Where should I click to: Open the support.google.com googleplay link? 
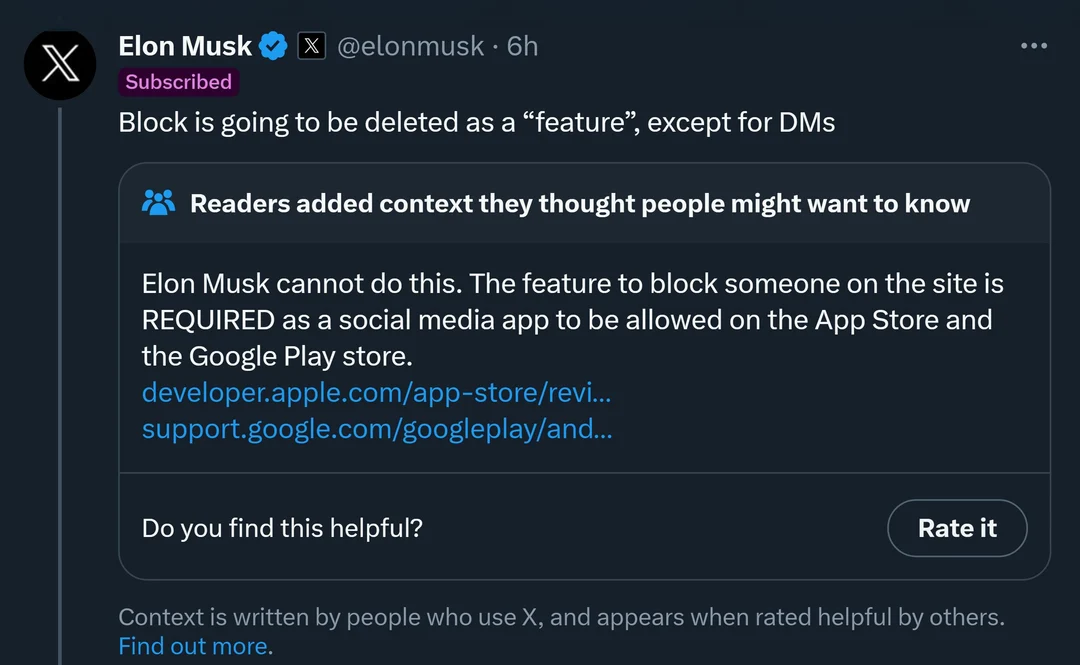pos(377,429)
